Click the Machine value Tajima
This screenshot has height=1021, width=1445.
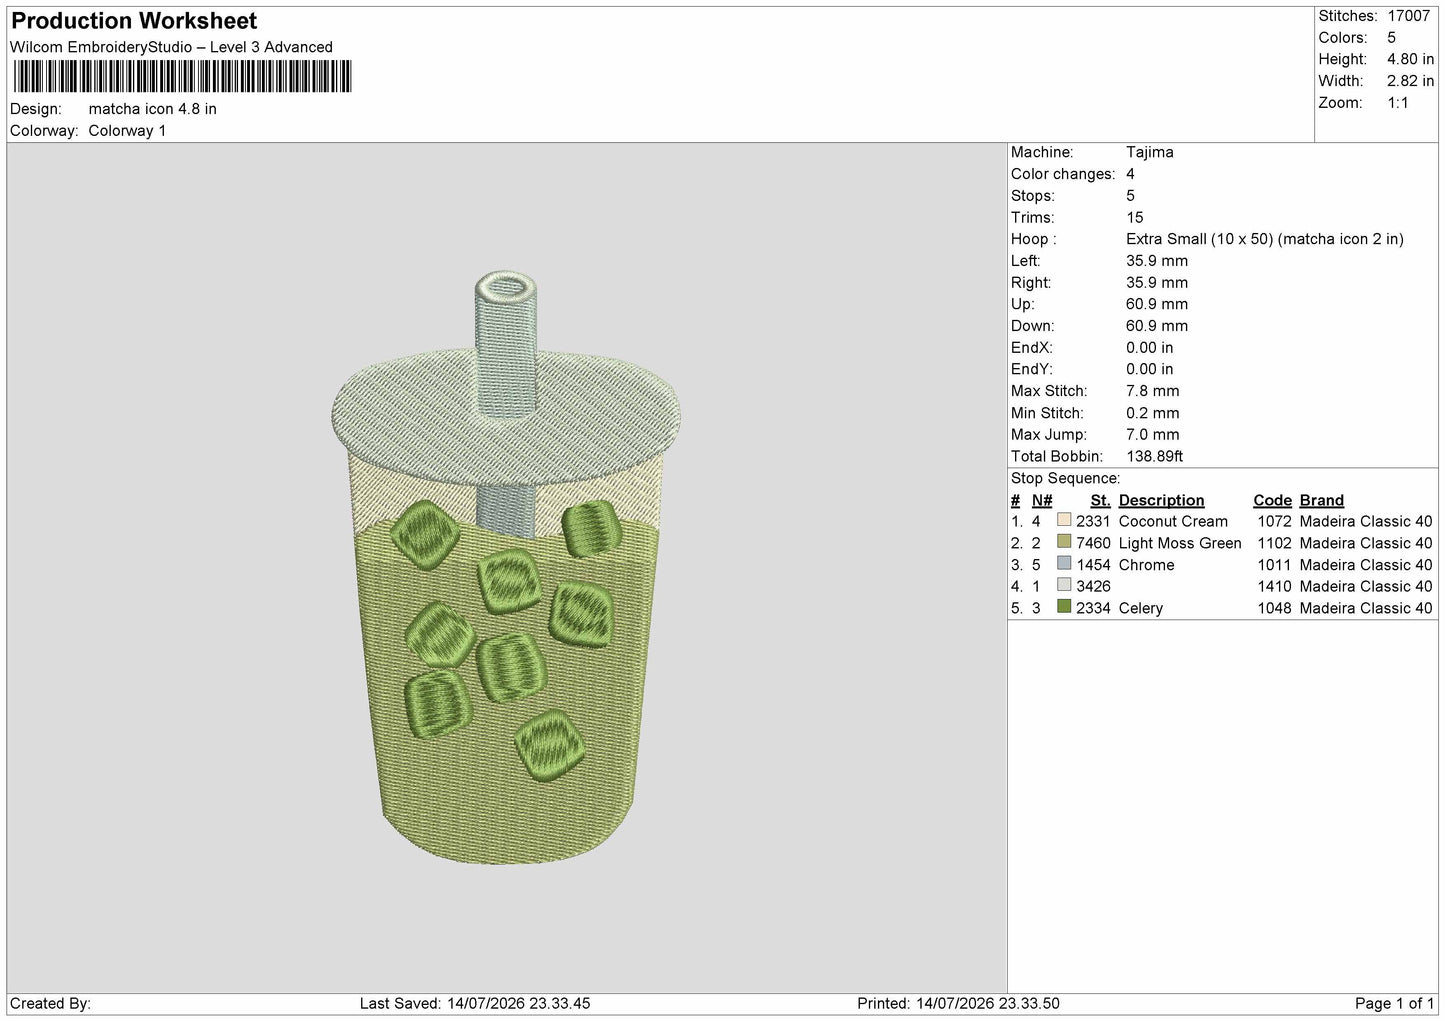pos(1150,152)
